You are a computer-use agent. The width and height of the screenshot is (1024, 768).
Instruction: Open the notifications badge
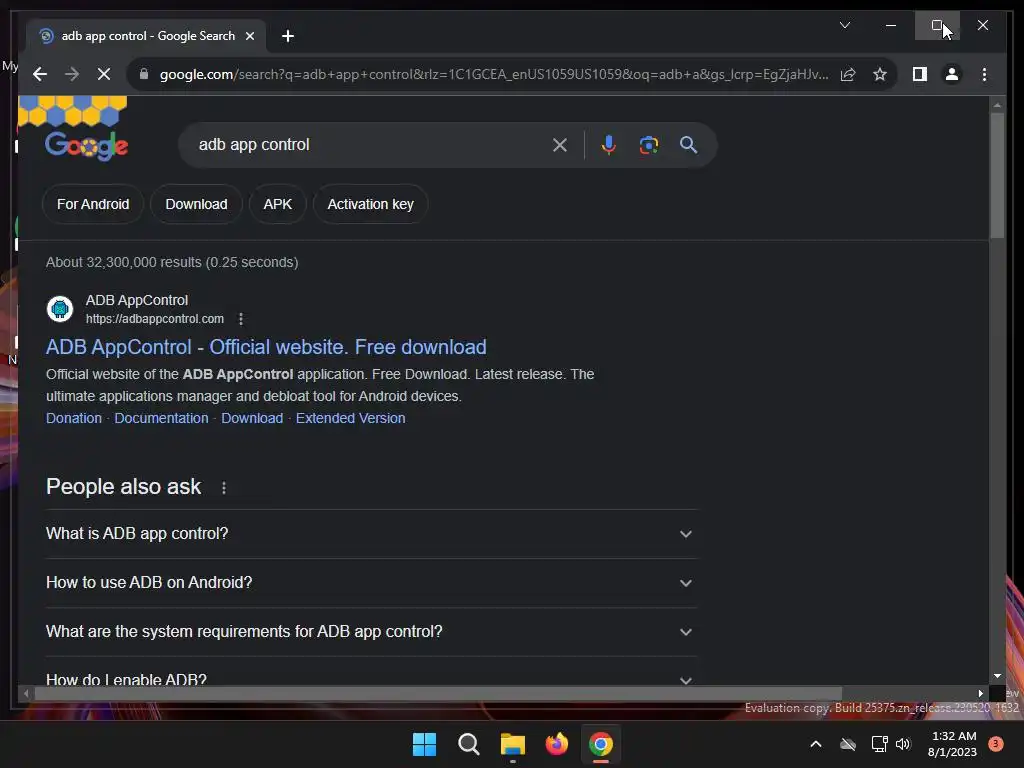tap(995, 744)
